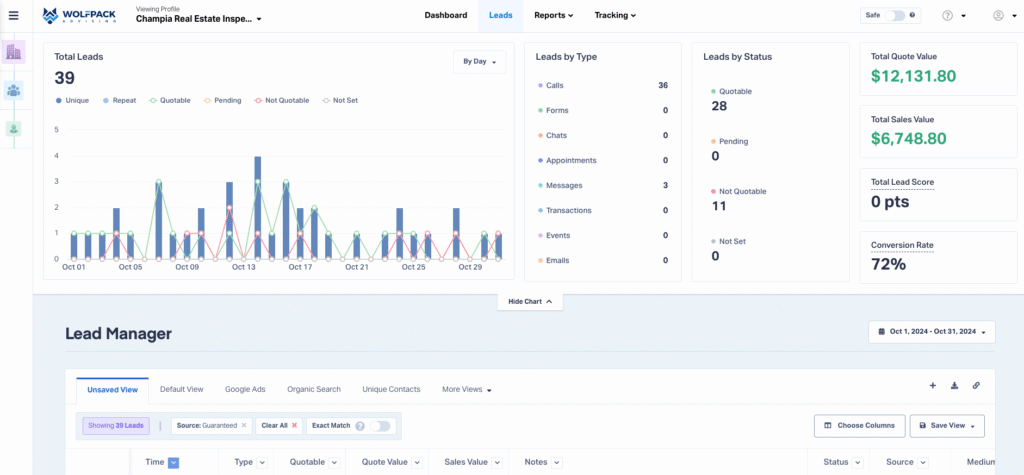Open the Notes column dropdown
The width and height of the screenshot is (1024, 475).
pos(556,463)
